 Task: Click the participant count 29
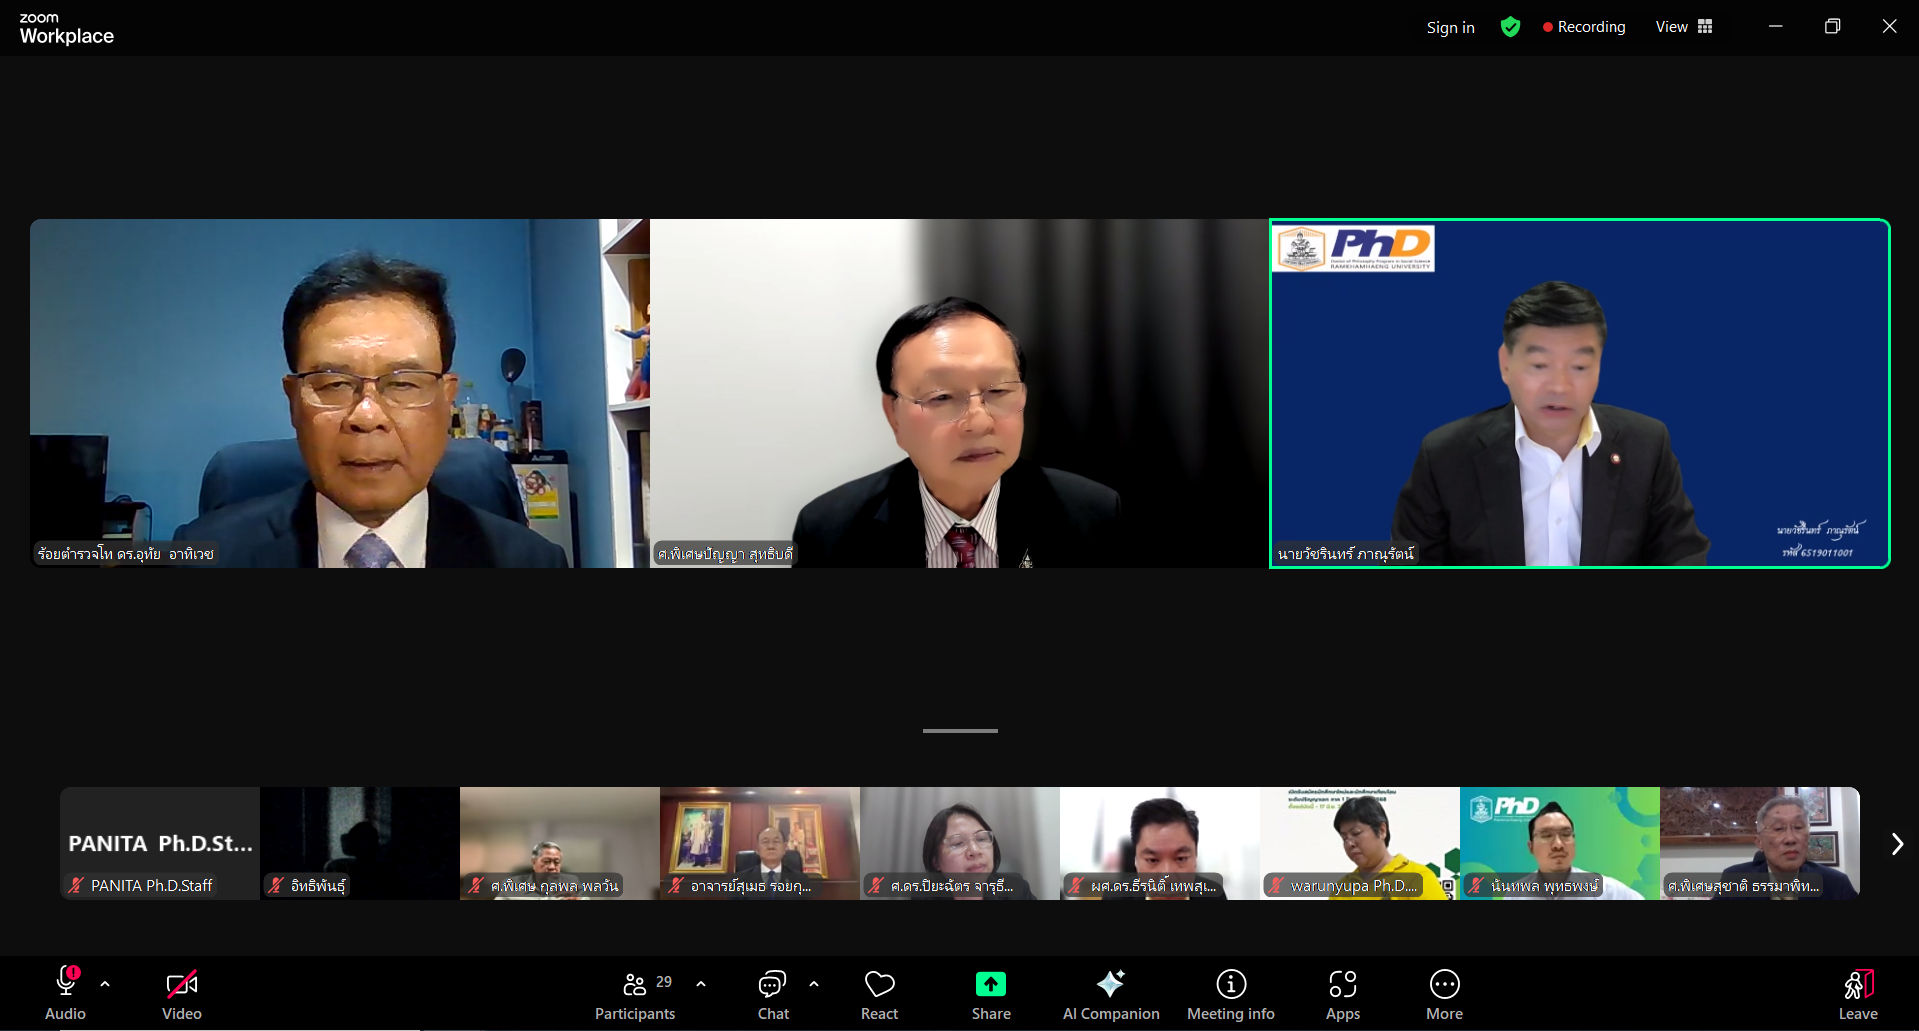click(x=664, y=982)
